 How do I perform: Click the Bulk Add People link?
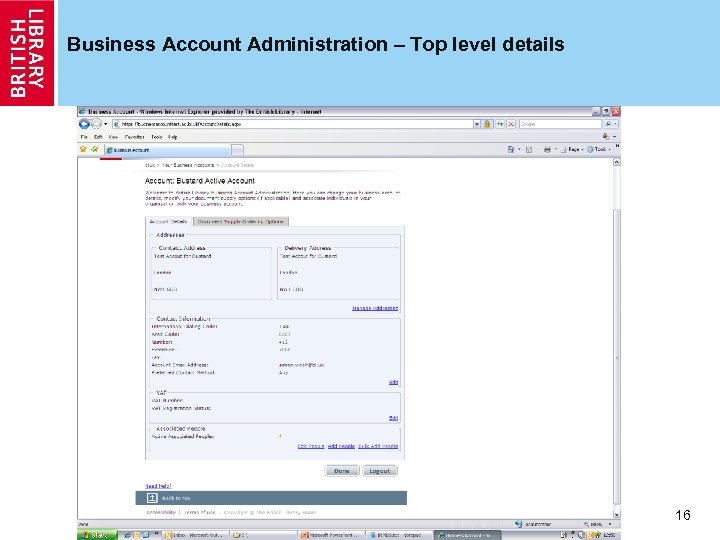click(378, 446)
